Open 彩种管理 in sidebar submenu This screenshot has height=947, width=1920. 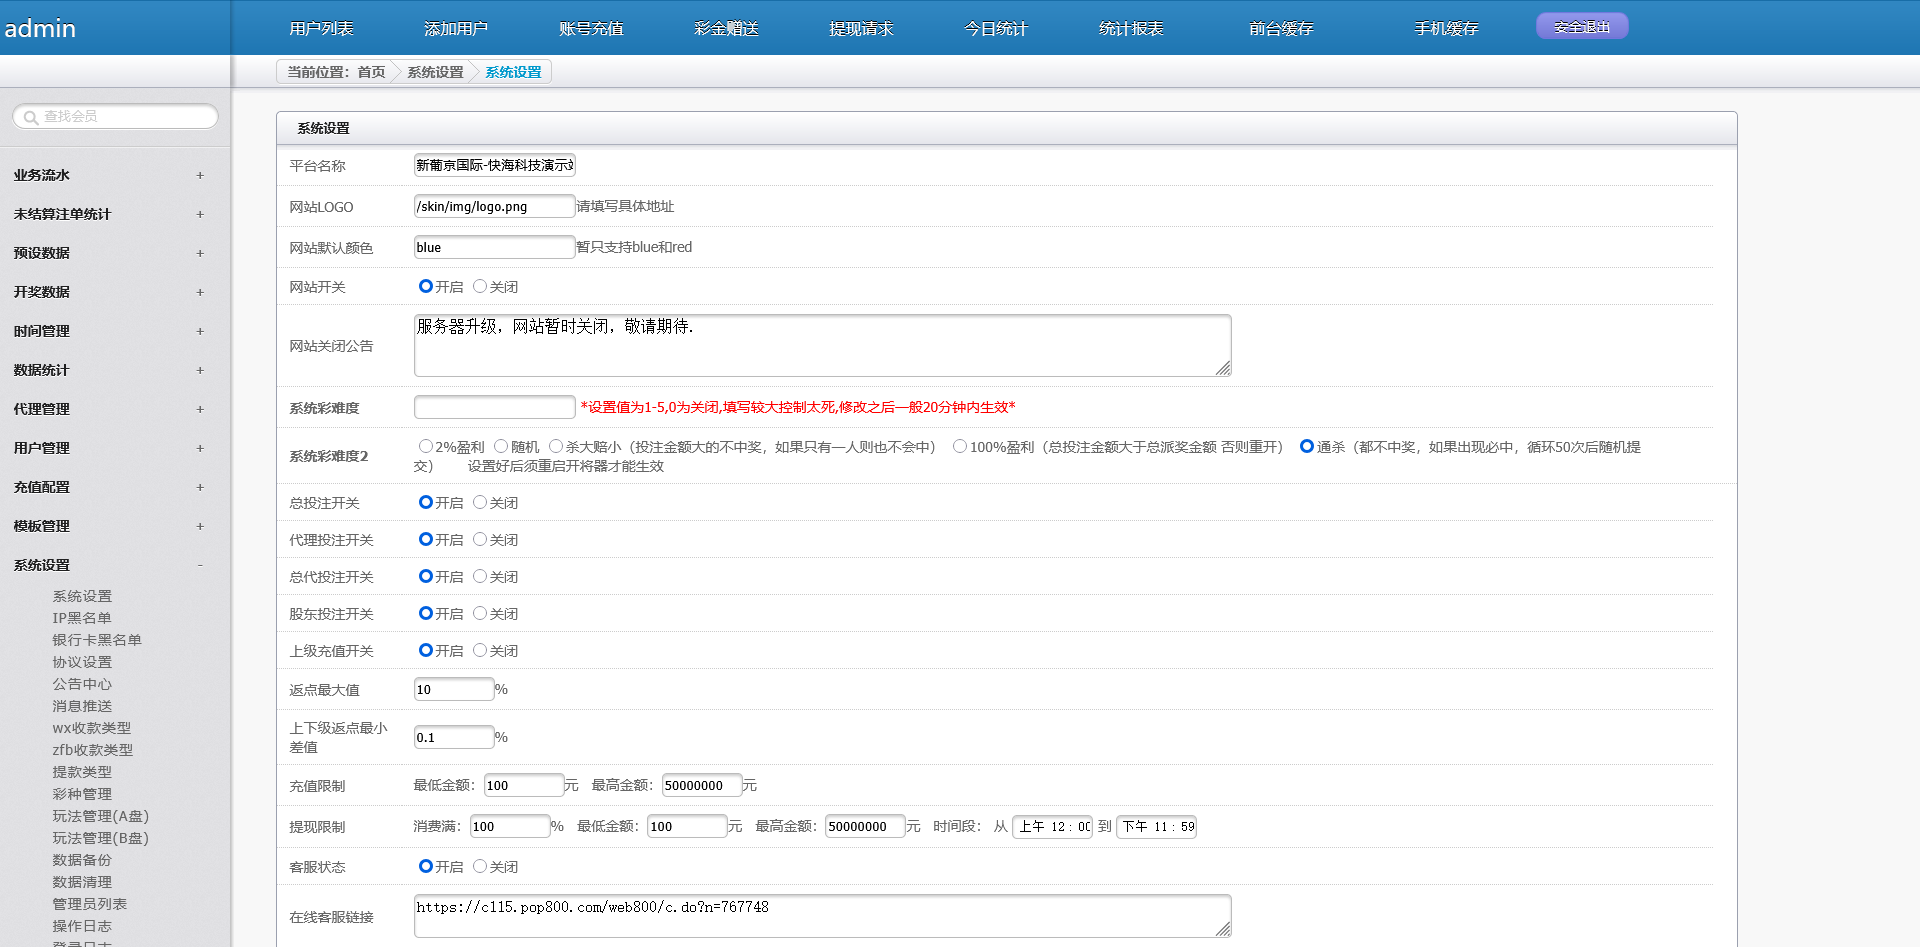coord(82,794)
